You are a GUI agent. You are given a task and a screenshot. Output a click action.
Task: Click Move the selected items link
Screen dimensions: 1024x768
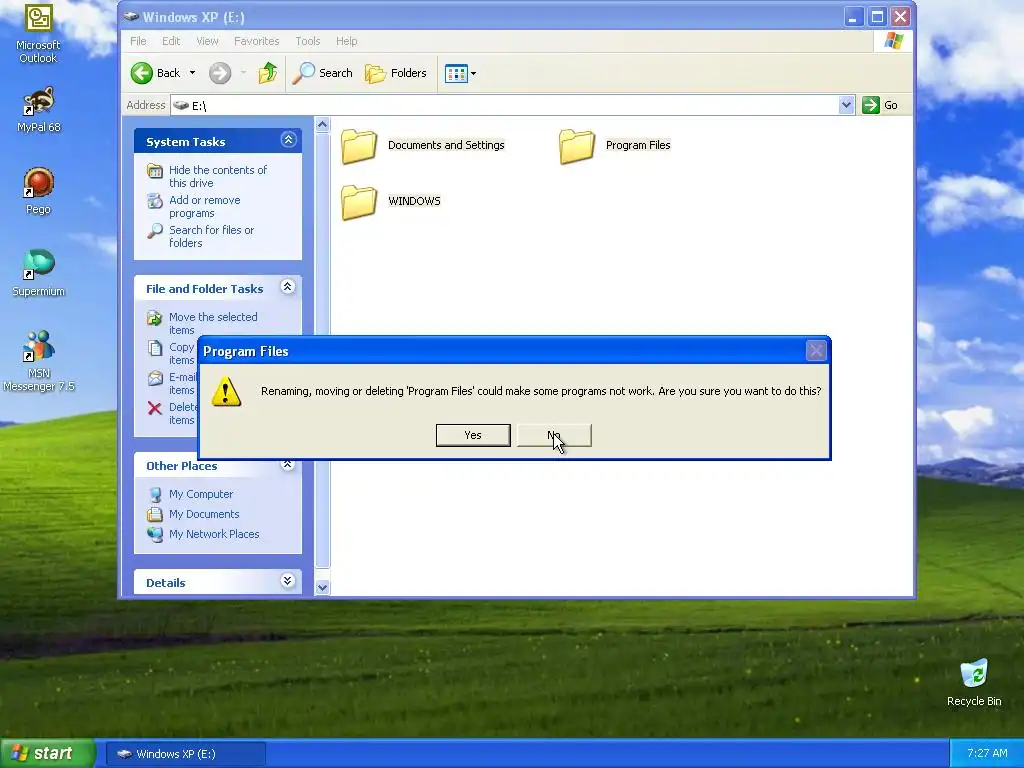click(x=213, y=324)
